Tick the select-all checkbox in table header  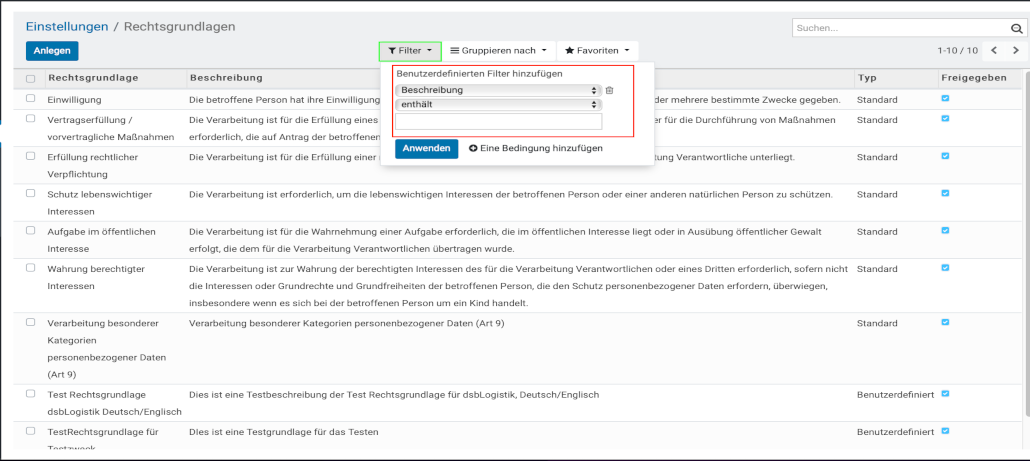point(31,78)
